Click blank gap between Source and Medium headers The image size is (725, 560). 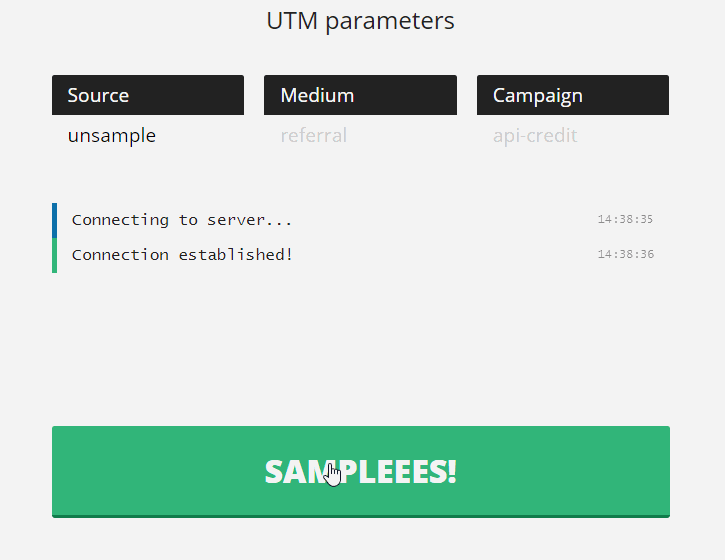[x=254, y=95]
